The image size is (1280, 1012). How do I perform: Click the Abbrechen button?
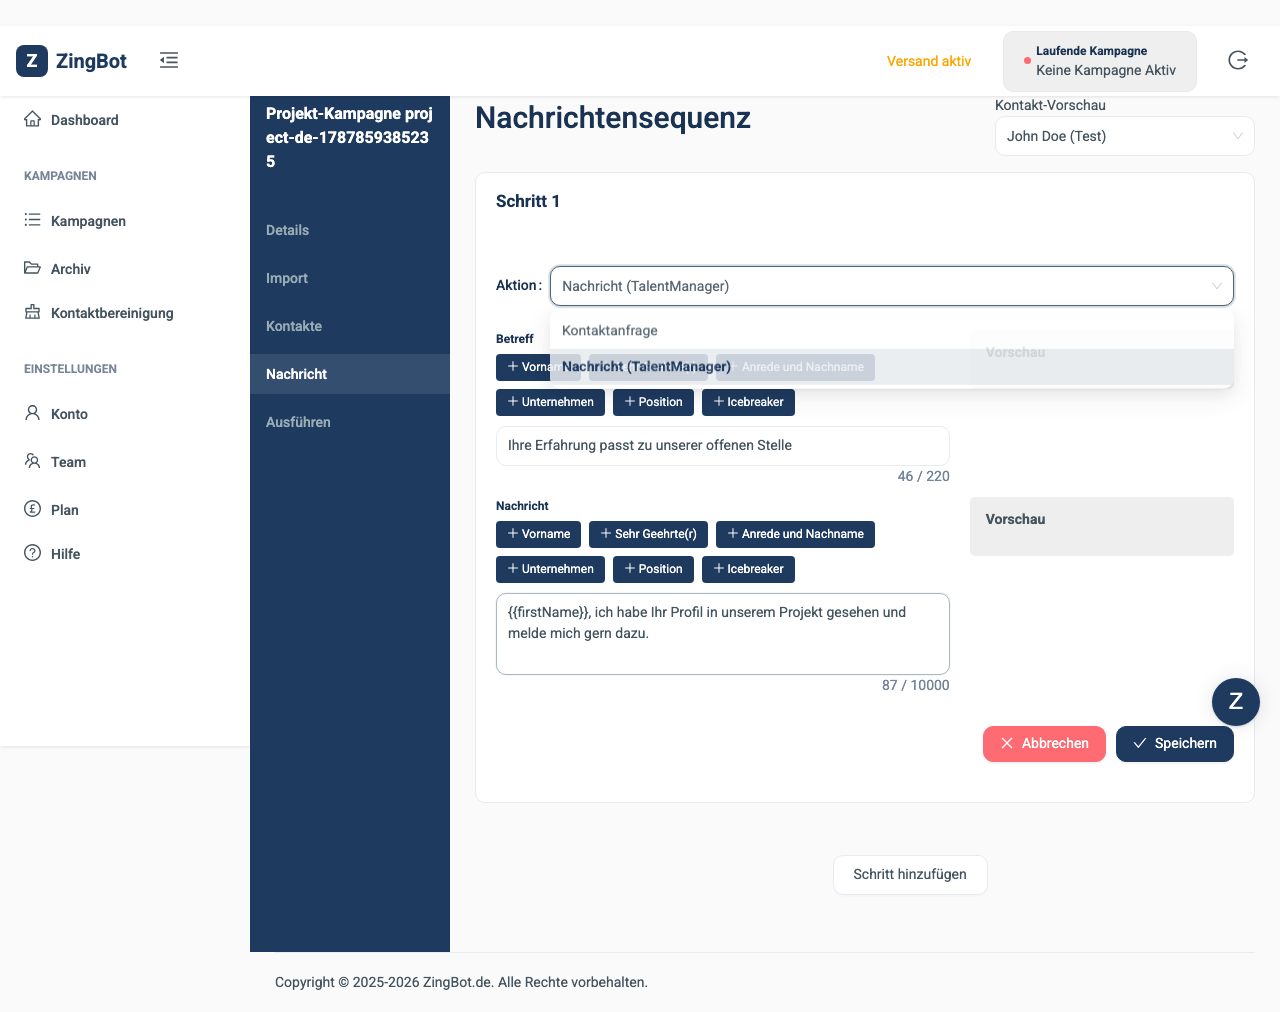1044,744
